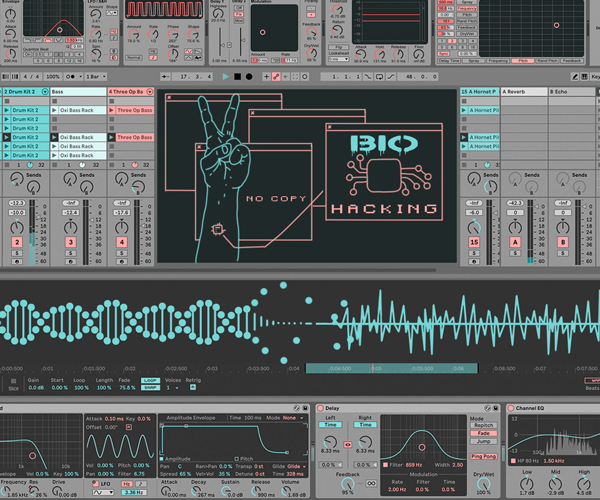600x500 pixels.
Task: Toggle the pink Automation Arm link icon
Action: [276, 77]
